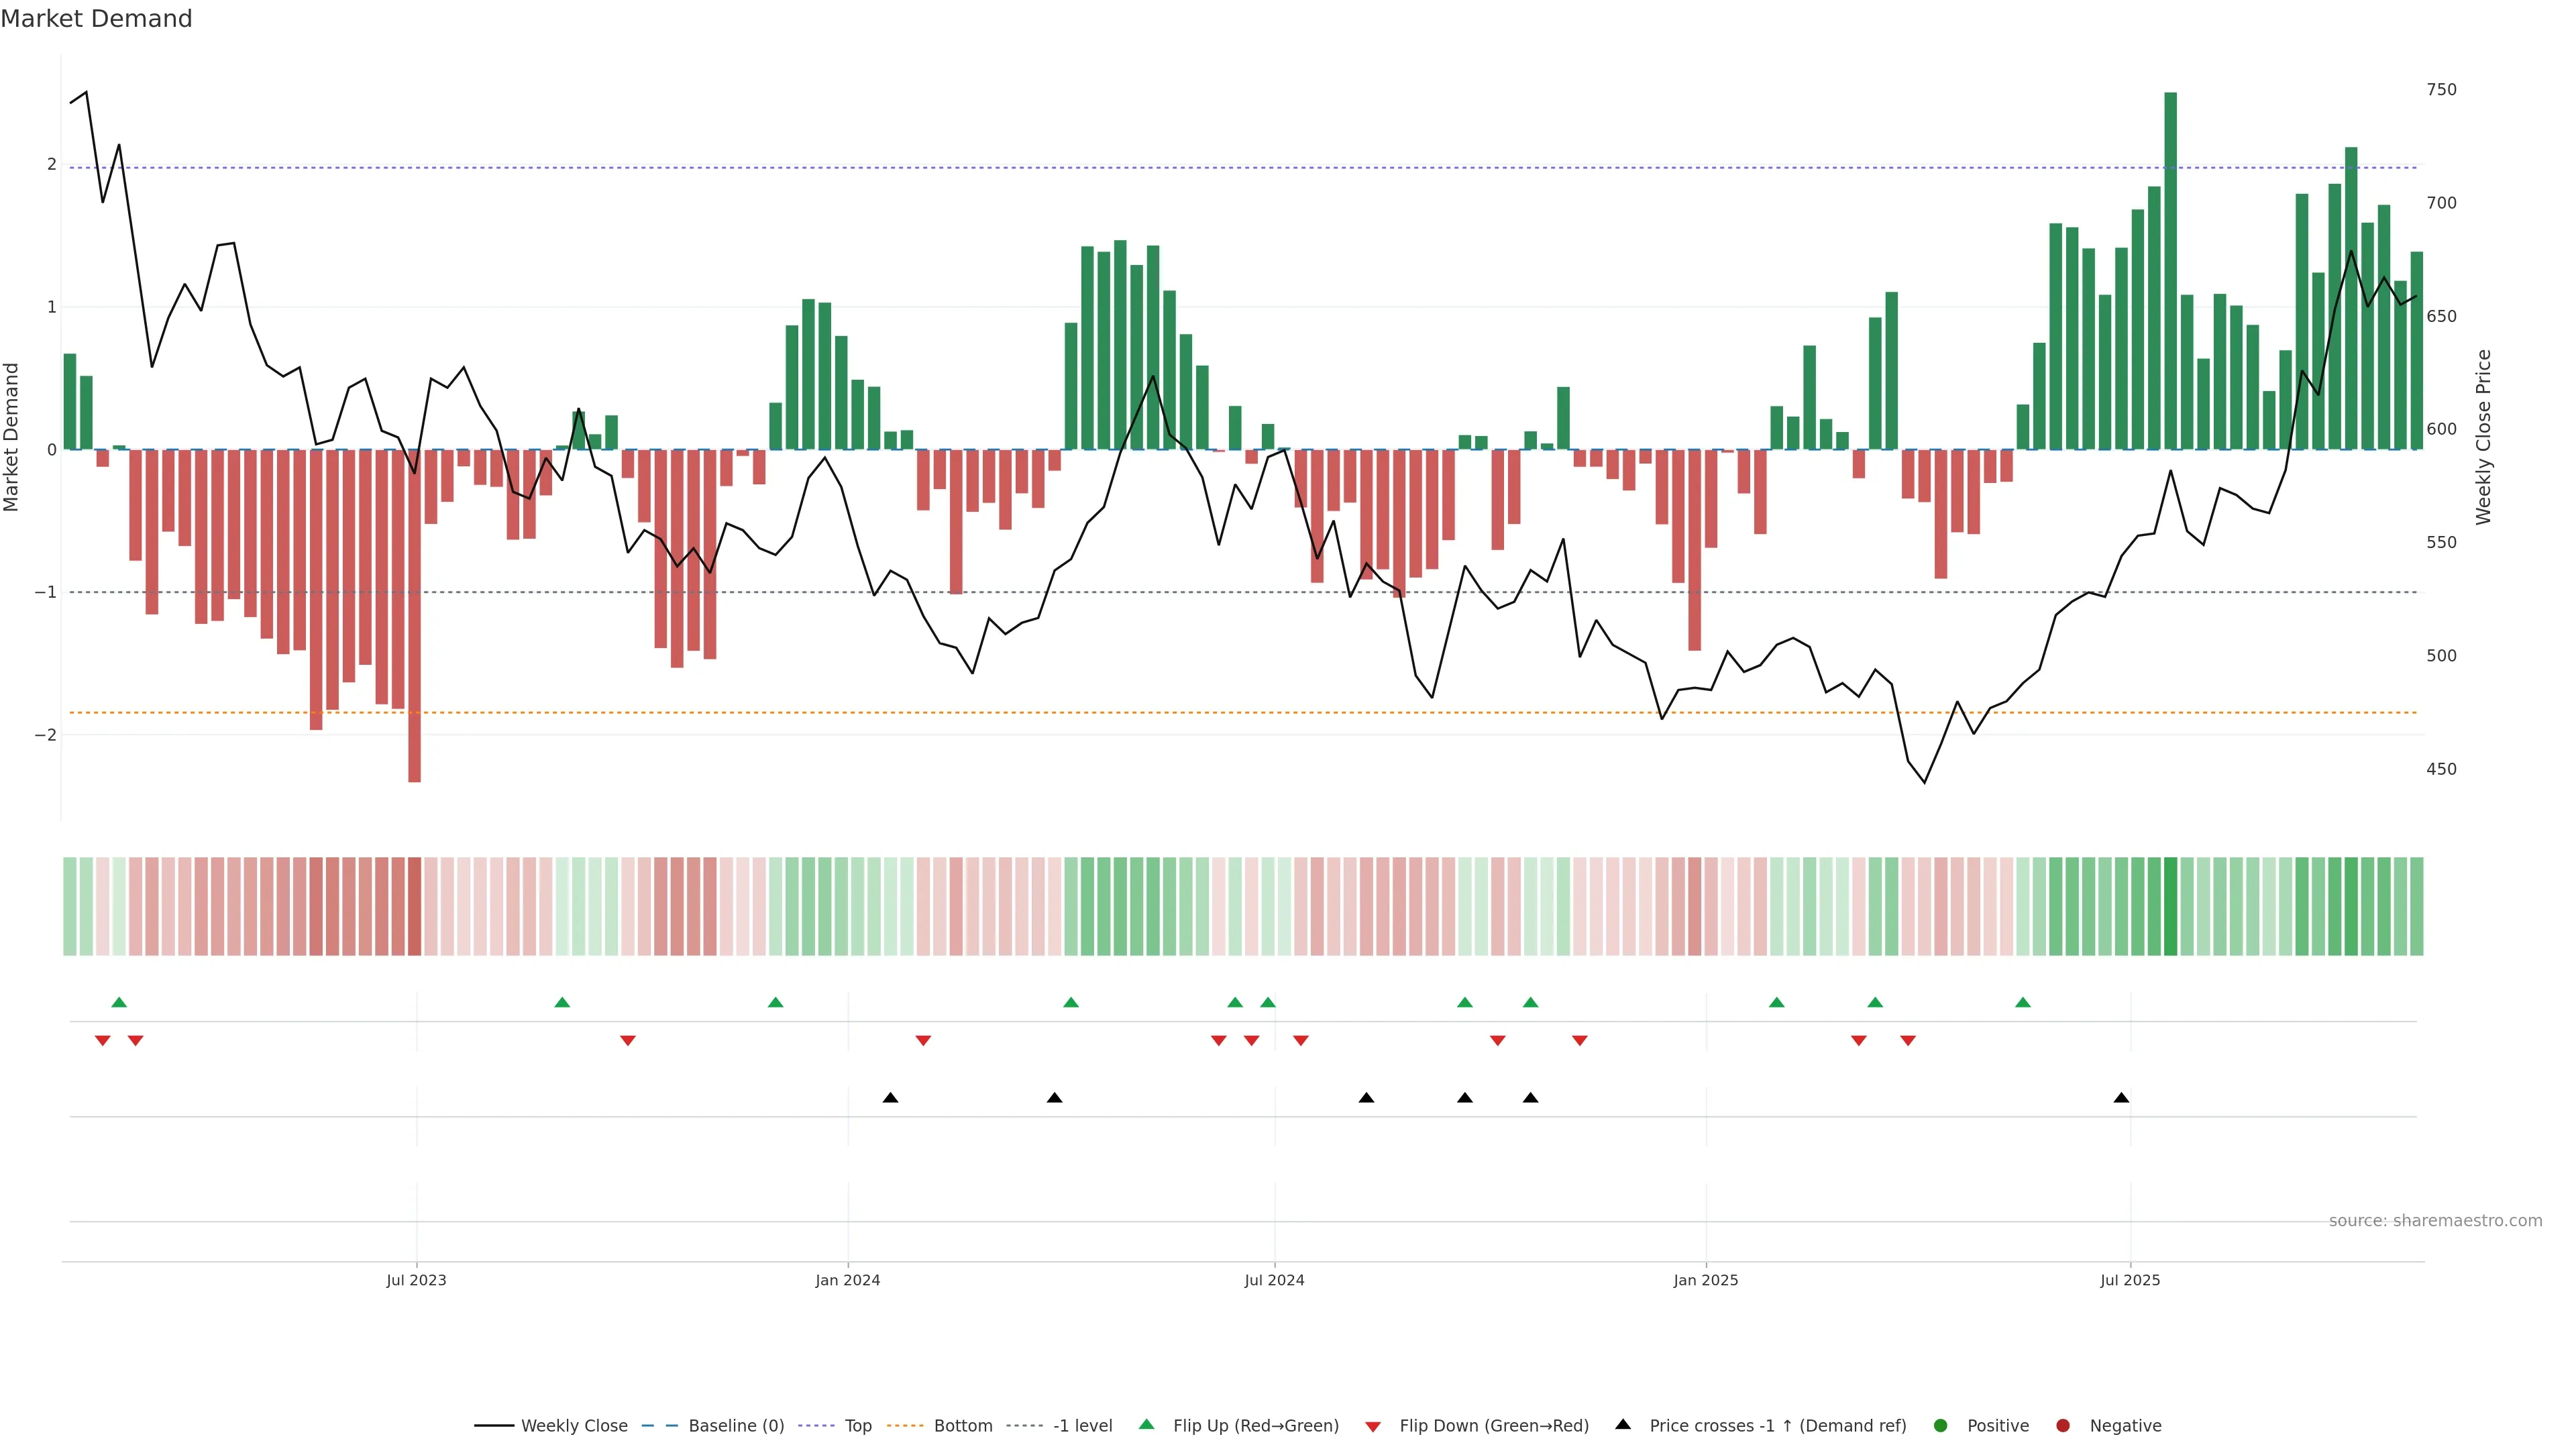Click the first red flip-down triangle in marker row
The image size is (2576, 1449).
[102, 1041]
